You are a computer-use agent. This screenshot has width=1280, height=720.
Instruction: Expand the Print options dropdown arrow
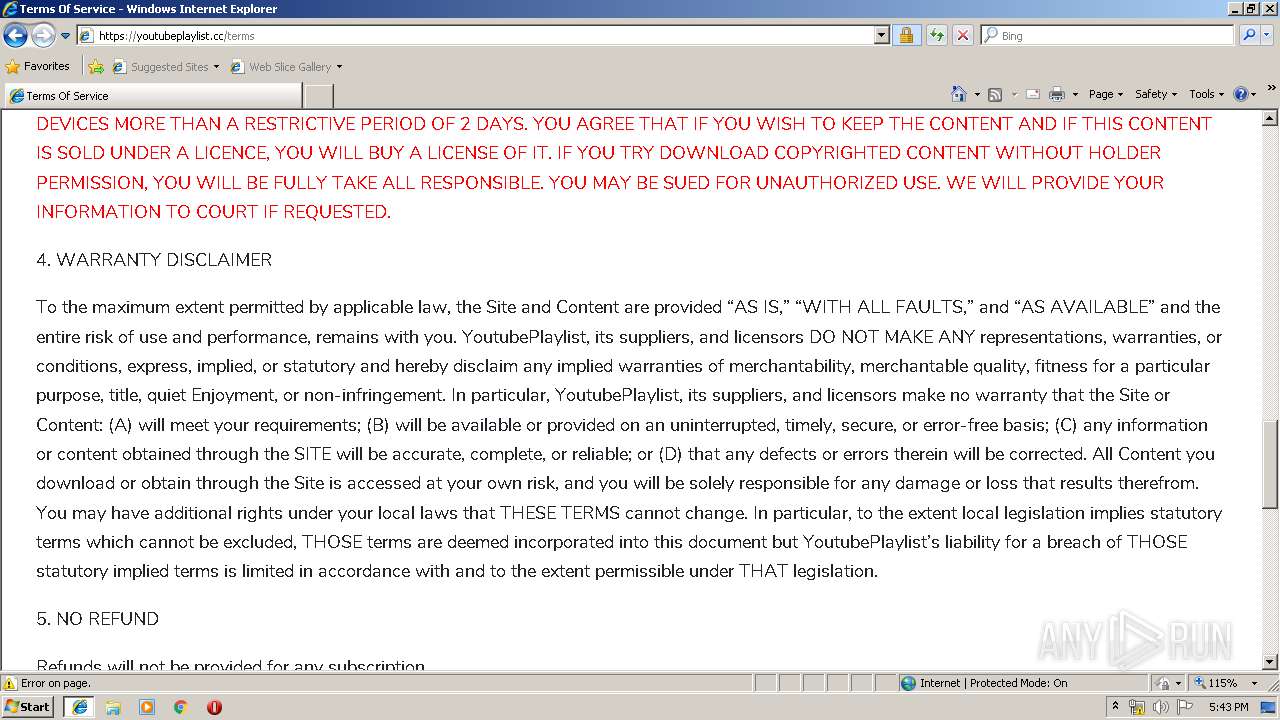click(x=1075, y=94)
